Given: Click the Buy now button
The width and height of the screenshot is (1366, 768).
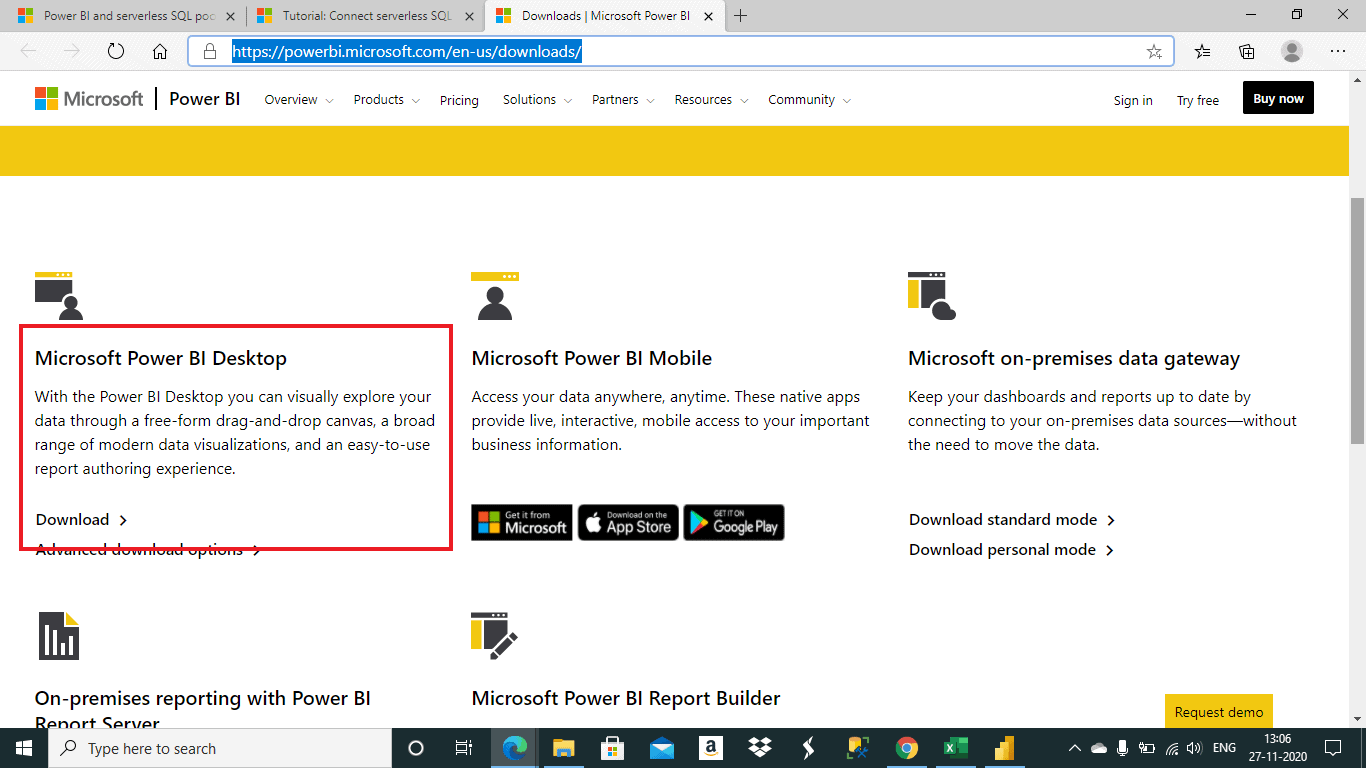Looking at the screenshot, I should click(1278, 98).
